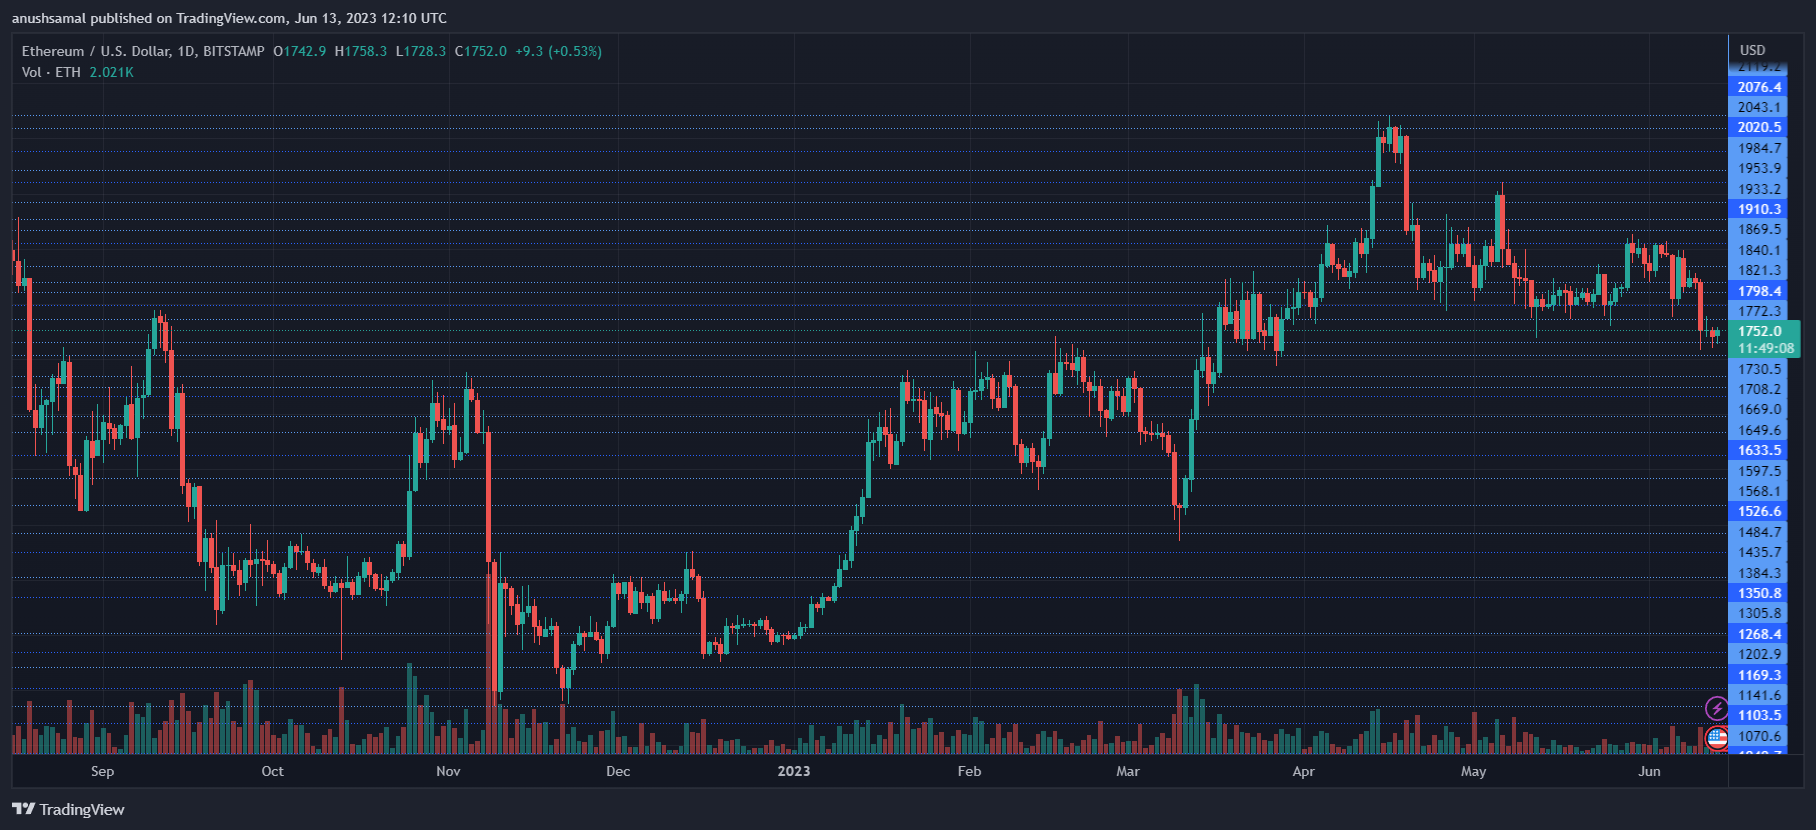Select the Vol · ETH indicator legend
The width and height of the screenshot is (1816, 830).
(x=51, y=72)
